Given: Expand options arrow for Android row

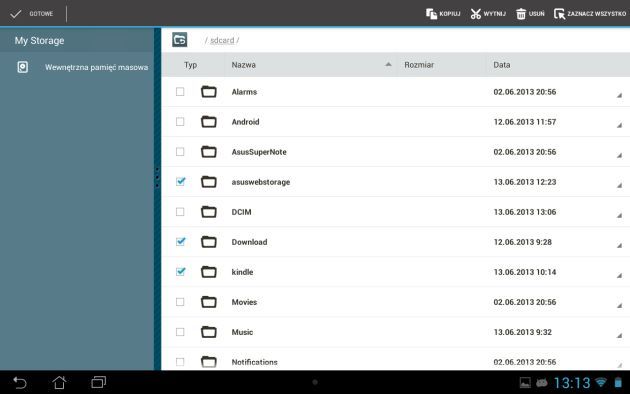Looking at the screenshot, I should coord(620,126).
